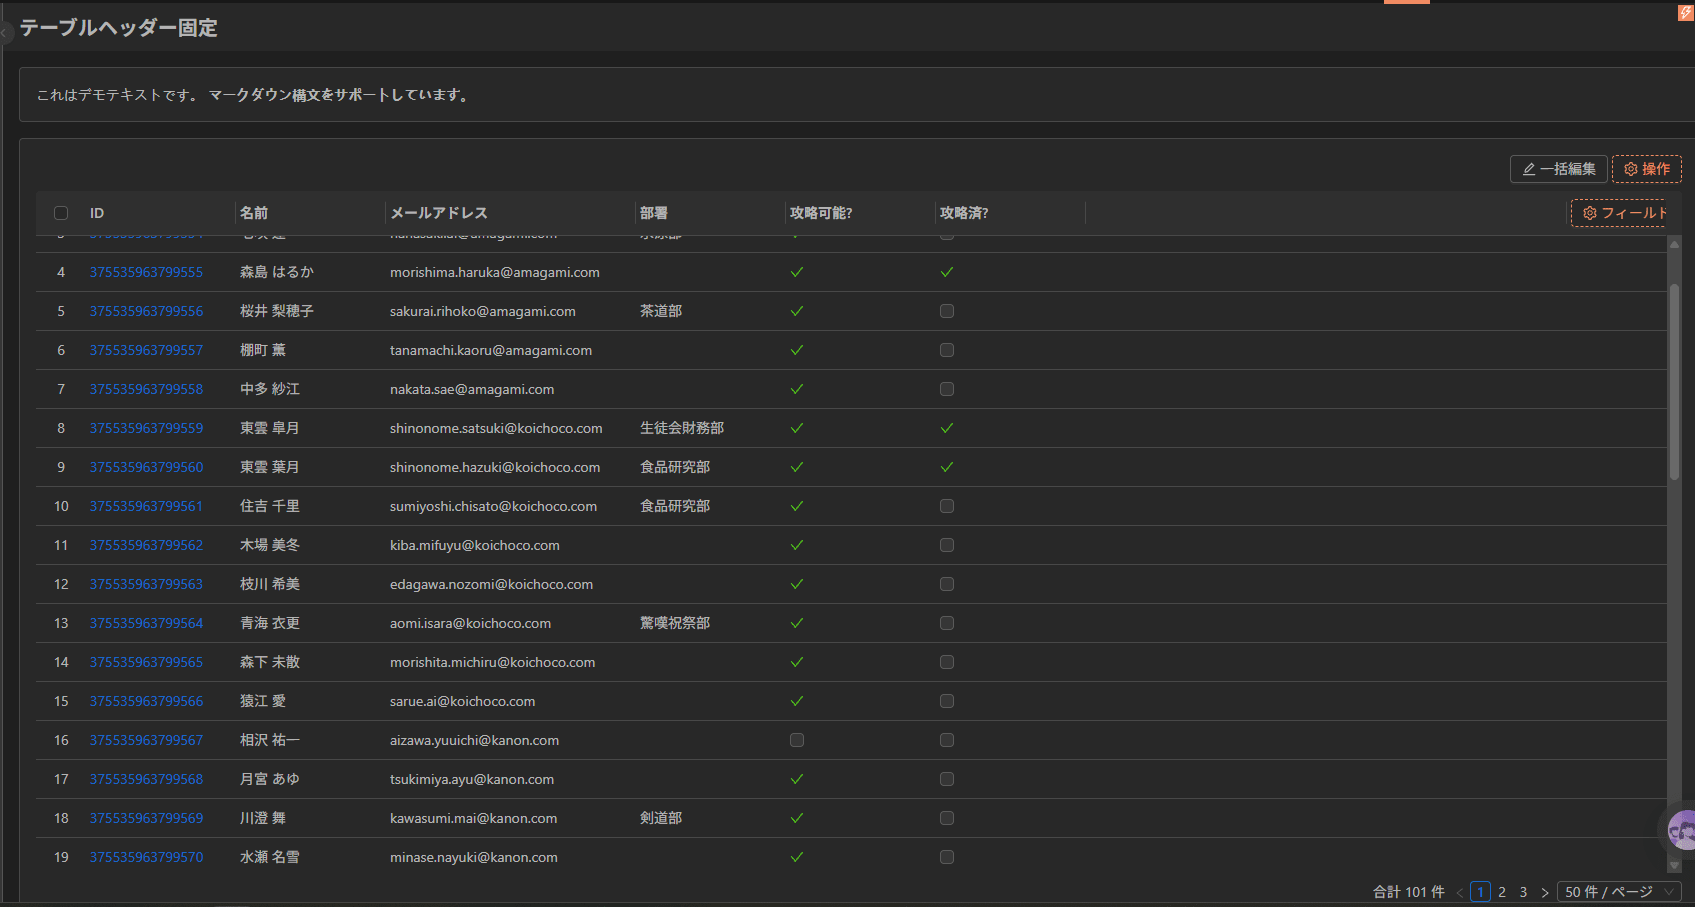Click the 一括編集 bulk edit button

click(1559, 169)
